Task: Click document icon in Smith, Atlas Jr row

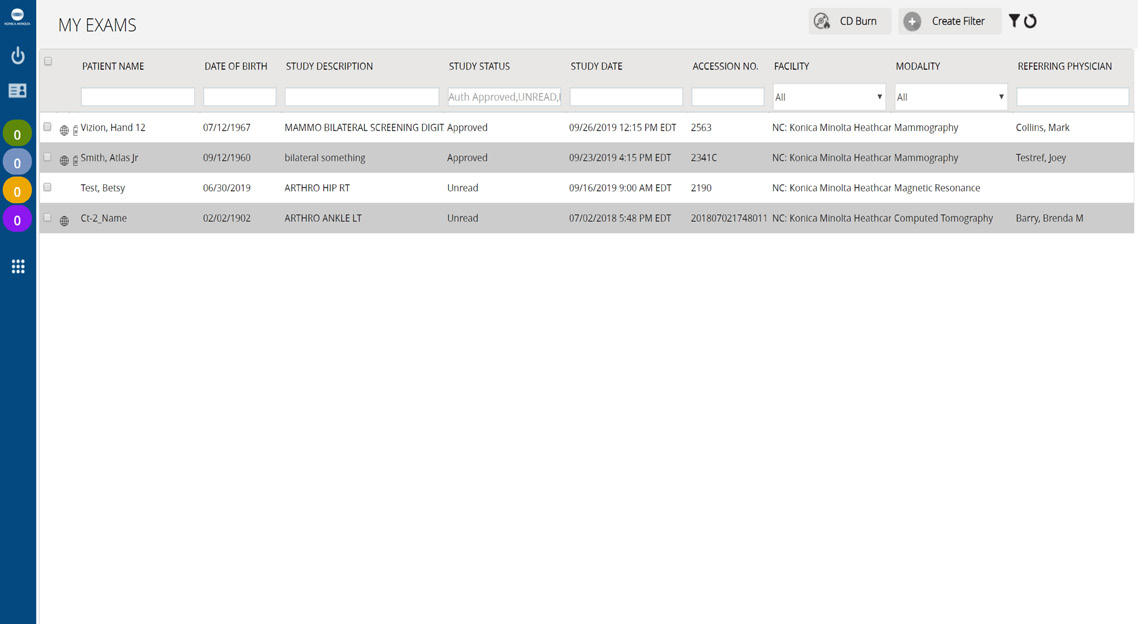Action: [x=75, y=160]
